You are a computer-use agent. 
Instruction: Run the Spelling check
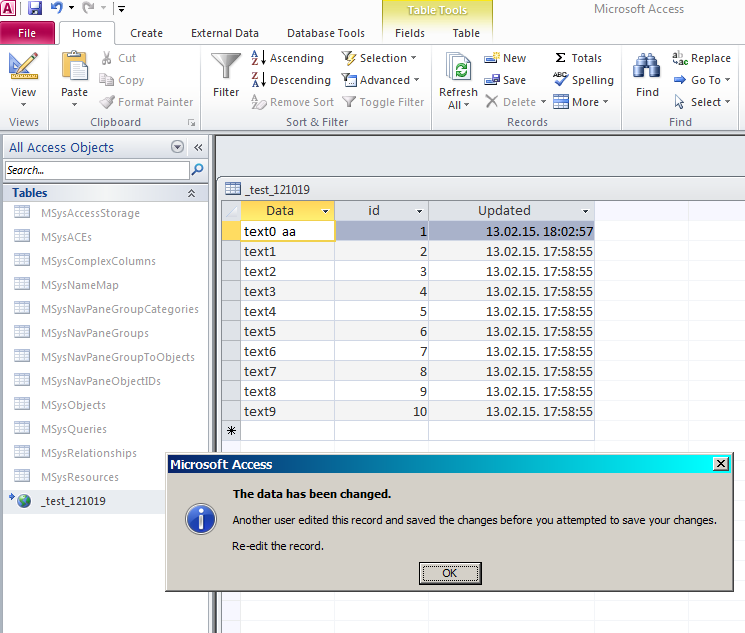(x=583, y=80)
